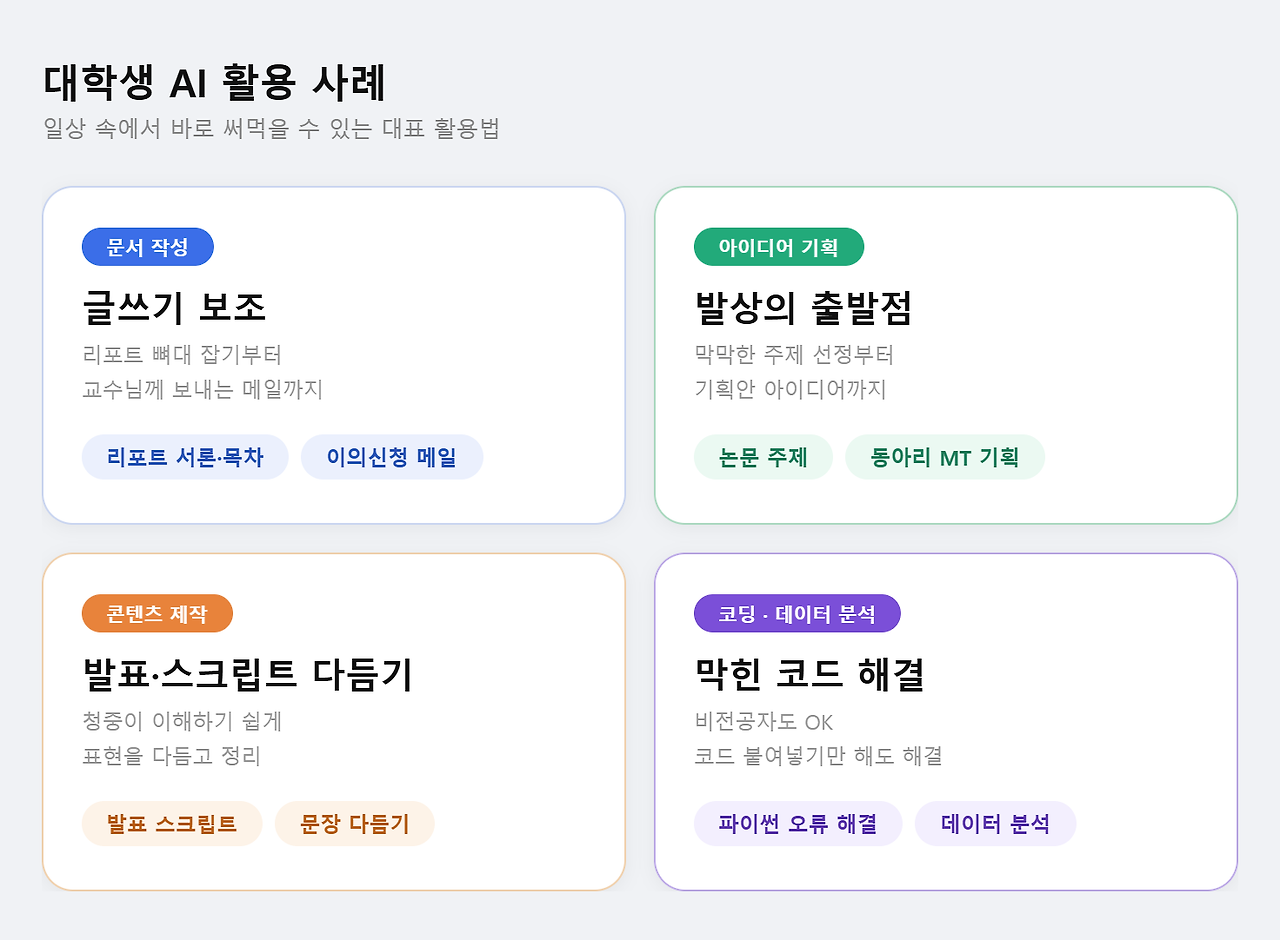Open the 리포트 서론·목차 chip
Screen dimensions: 1280x940
click(x=185, y=457)
